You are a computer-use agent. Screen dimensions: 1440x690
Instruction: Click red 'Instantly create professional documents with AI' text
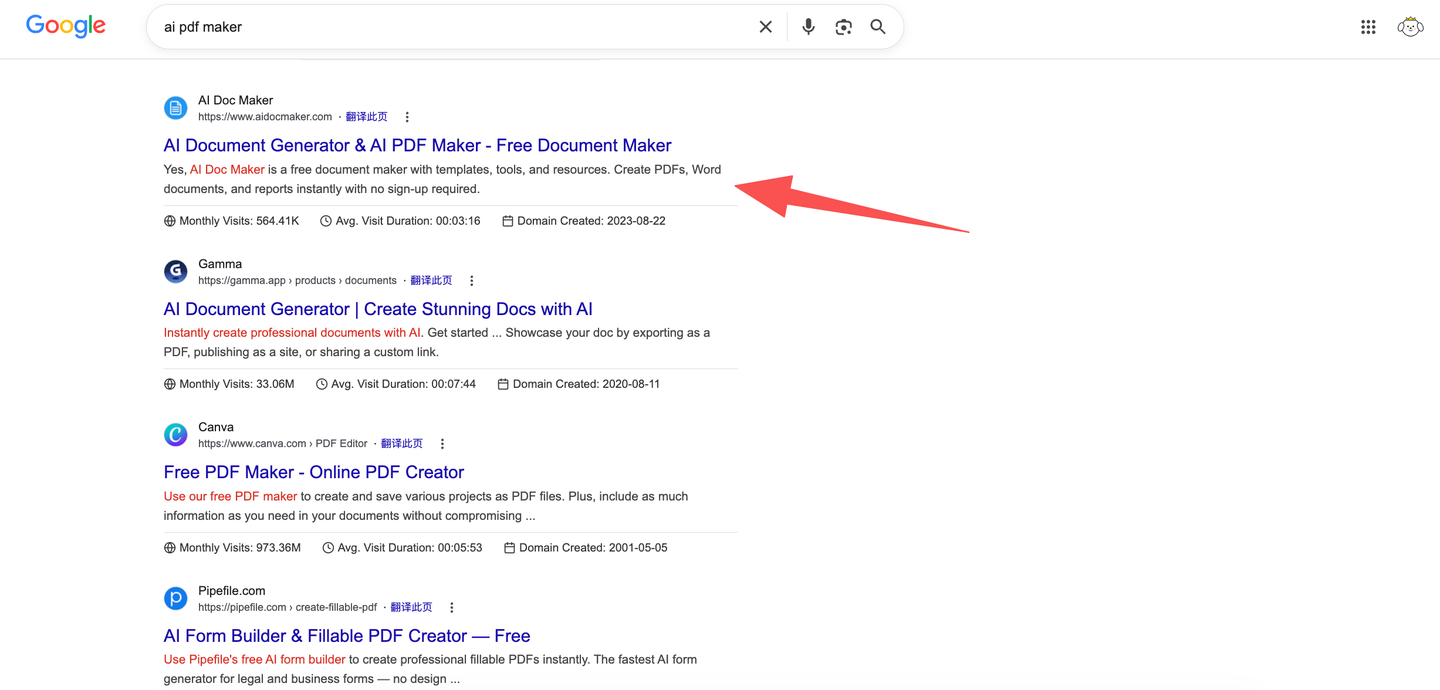(x=293, y=333)
